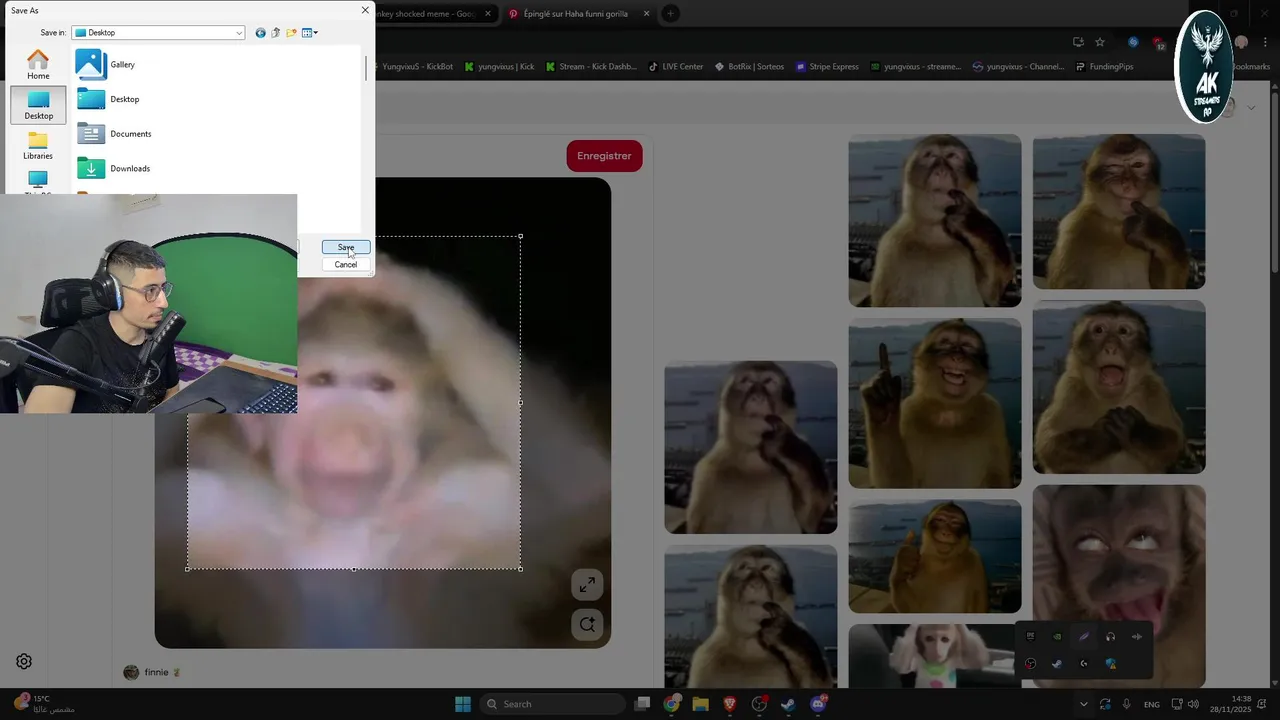Screen dimensions: 1280x720
Task: Open the Windows Start menu
Action: pyautogui.click(x=463, y=704)
